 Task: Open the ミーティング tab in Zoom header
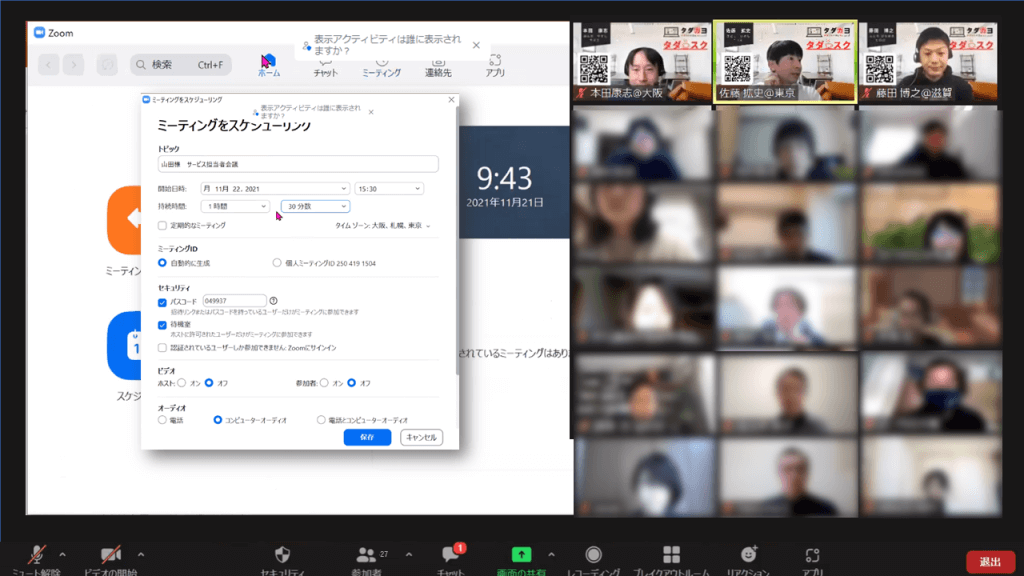381,68
